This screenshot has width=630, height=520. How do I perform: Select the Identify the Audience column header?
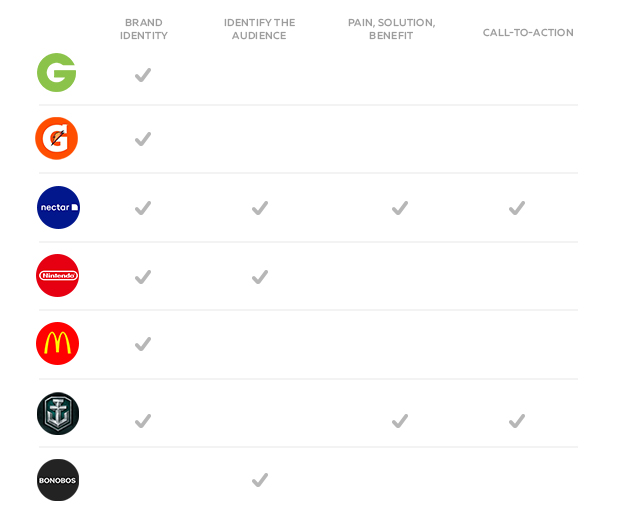pos(260,29)
